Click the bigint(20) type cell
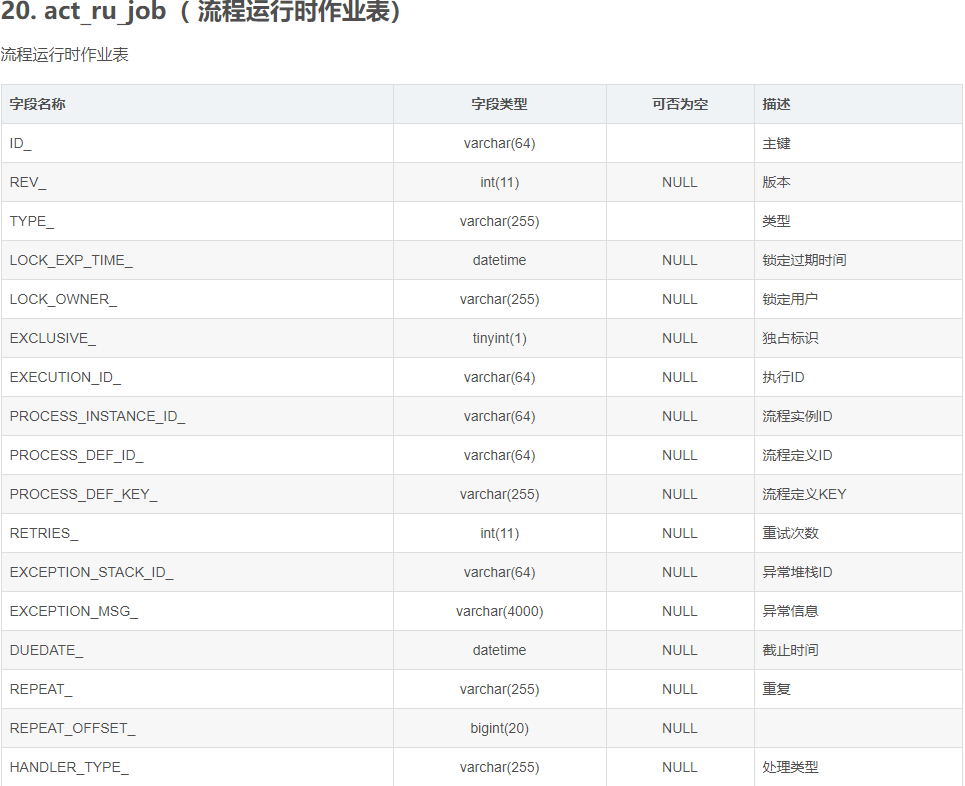This screenshot has height=786, width=965. [499, 728]
